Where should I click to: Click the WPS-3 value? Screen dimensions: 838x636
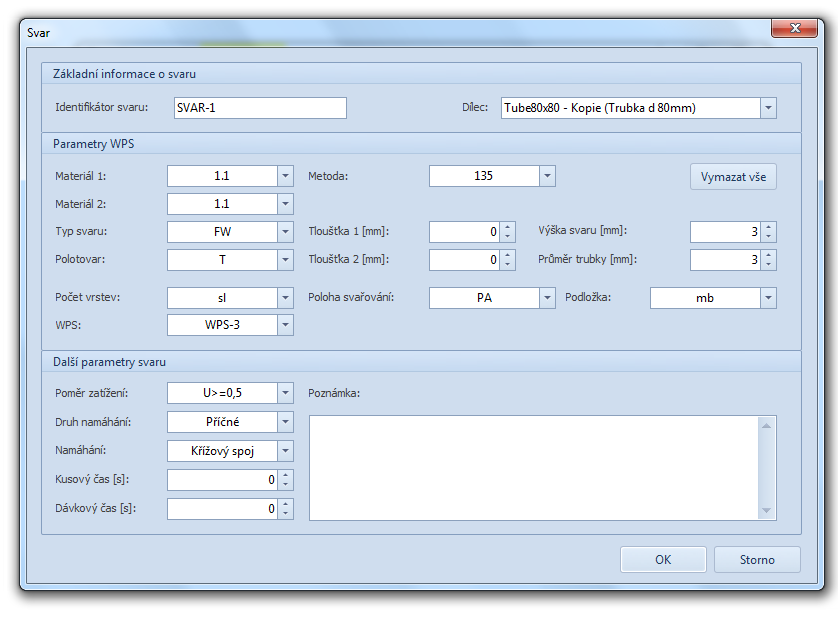tap(222, 325)
